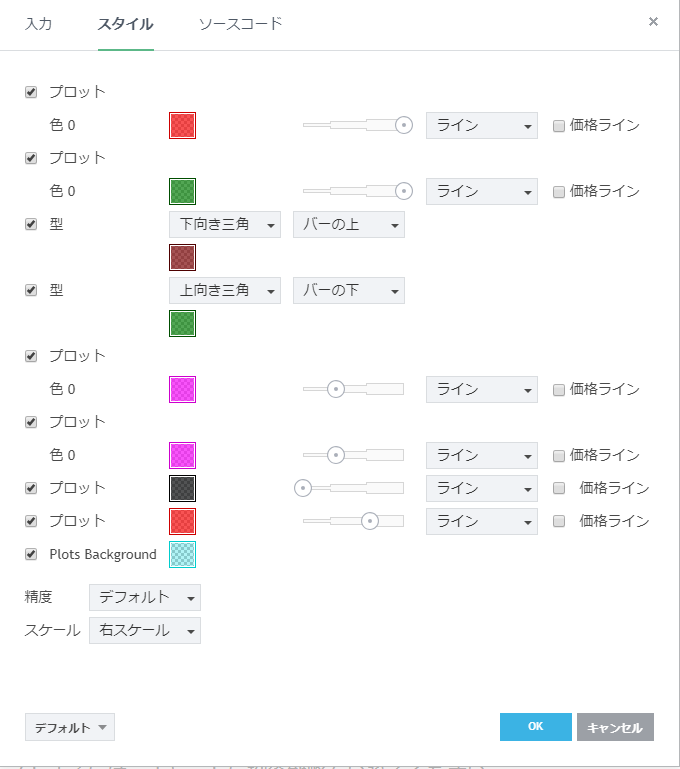
Task: Disable the 型 checkbox beside 下向き三角
Action: (x=31, y=224)
